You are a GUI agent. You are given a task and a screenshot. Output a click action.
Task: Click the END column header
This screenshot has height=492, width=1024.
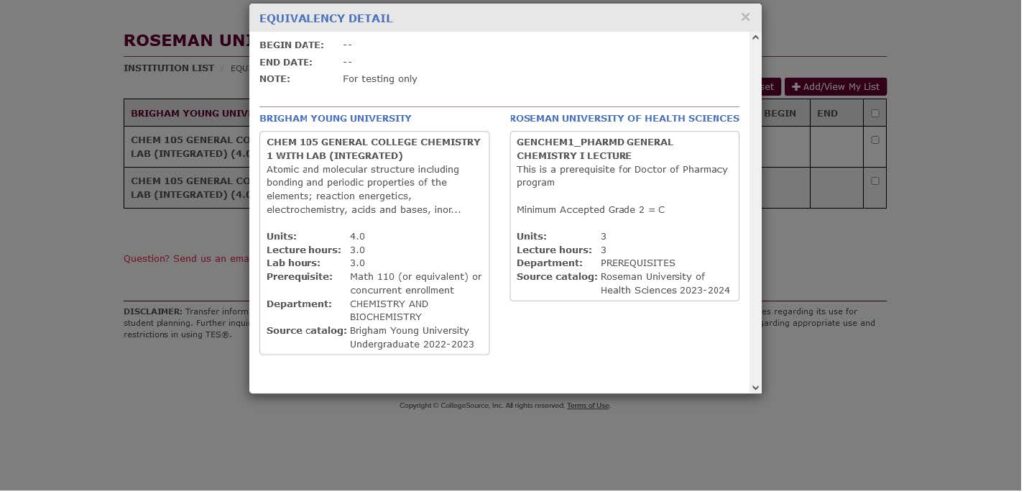(827, 113)
